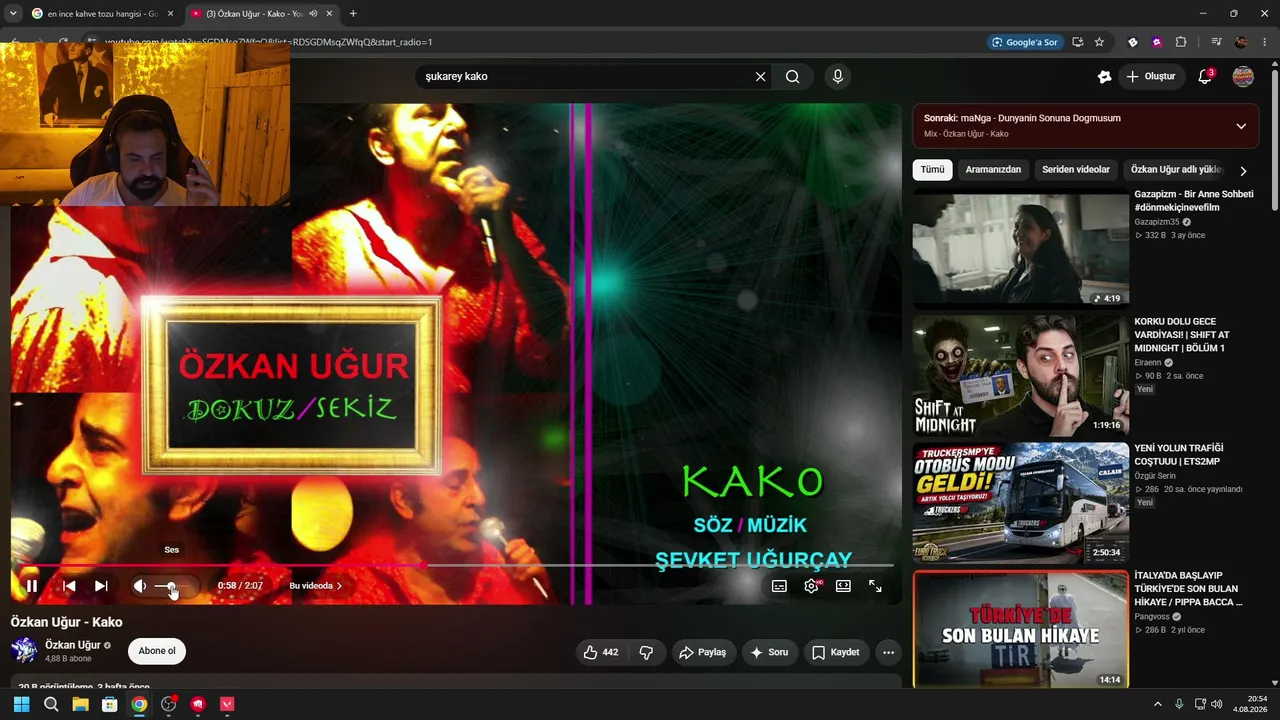The height and width of the screenshot is (720, 1280).
Task: Bookmark this page with the star
Action: (x=1099, y=42)
